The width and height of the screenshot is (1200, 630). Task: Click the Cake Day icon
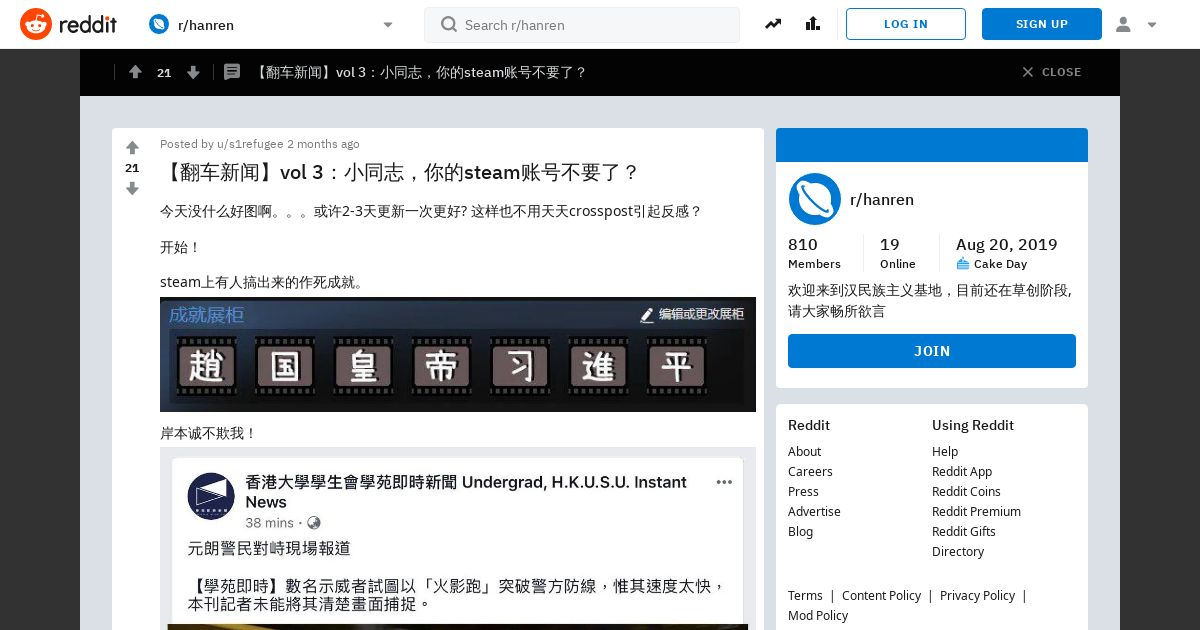point(963,264)
